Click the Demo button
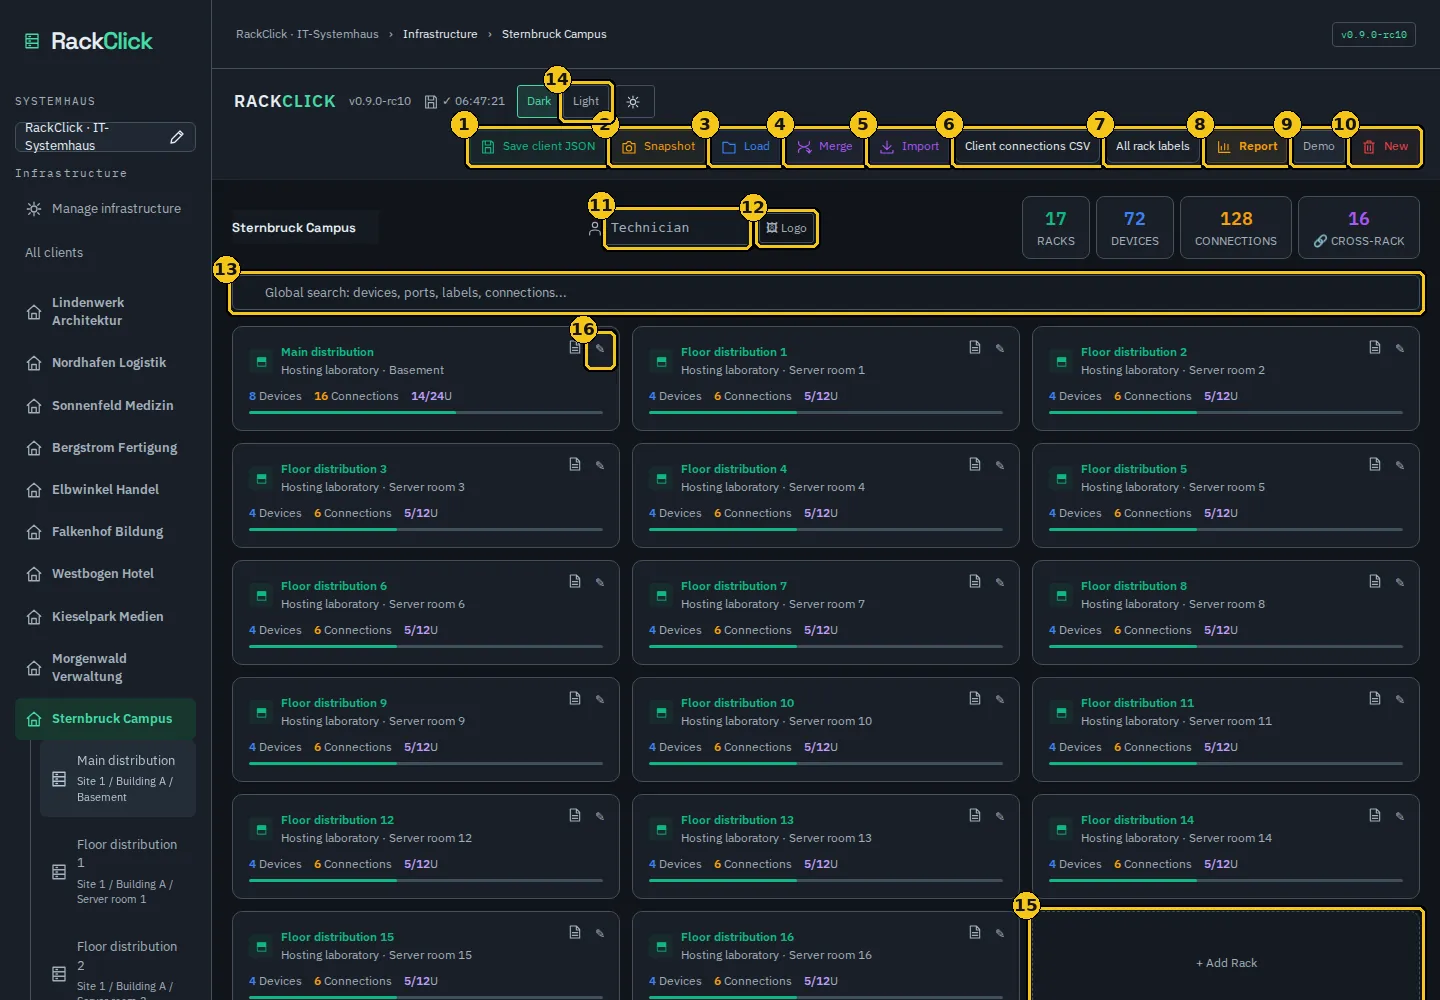 [x=1318, y=147]
